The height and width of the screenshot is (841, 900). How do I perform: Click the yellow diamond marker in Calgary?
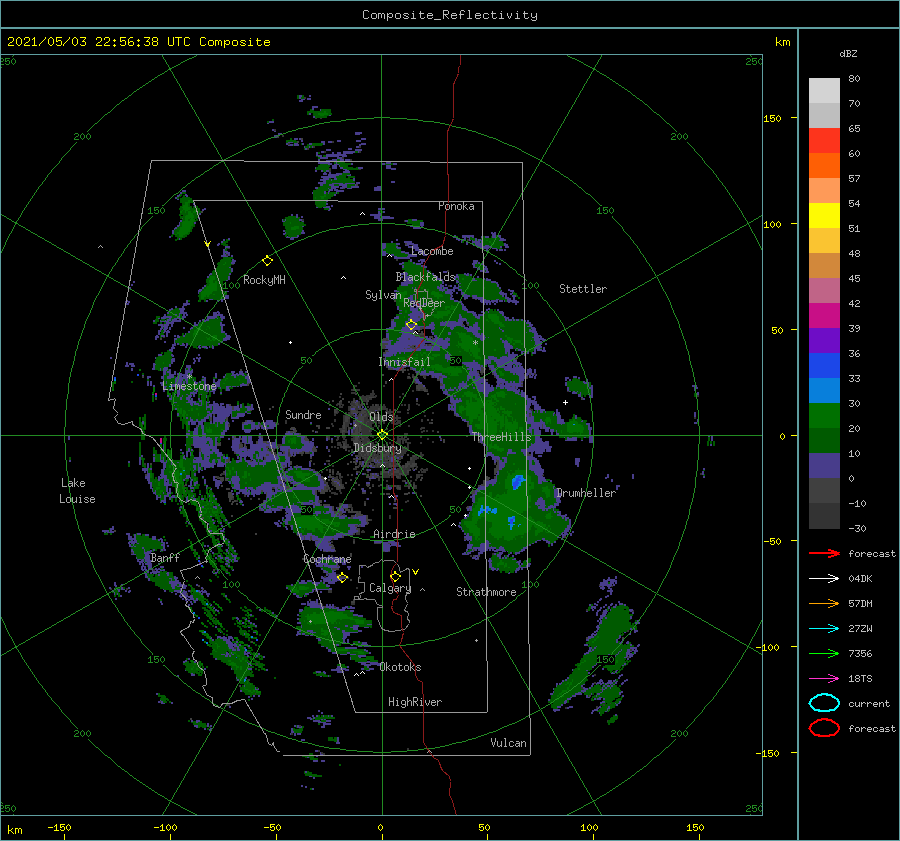pyautogui.click(x=395, y=576)
